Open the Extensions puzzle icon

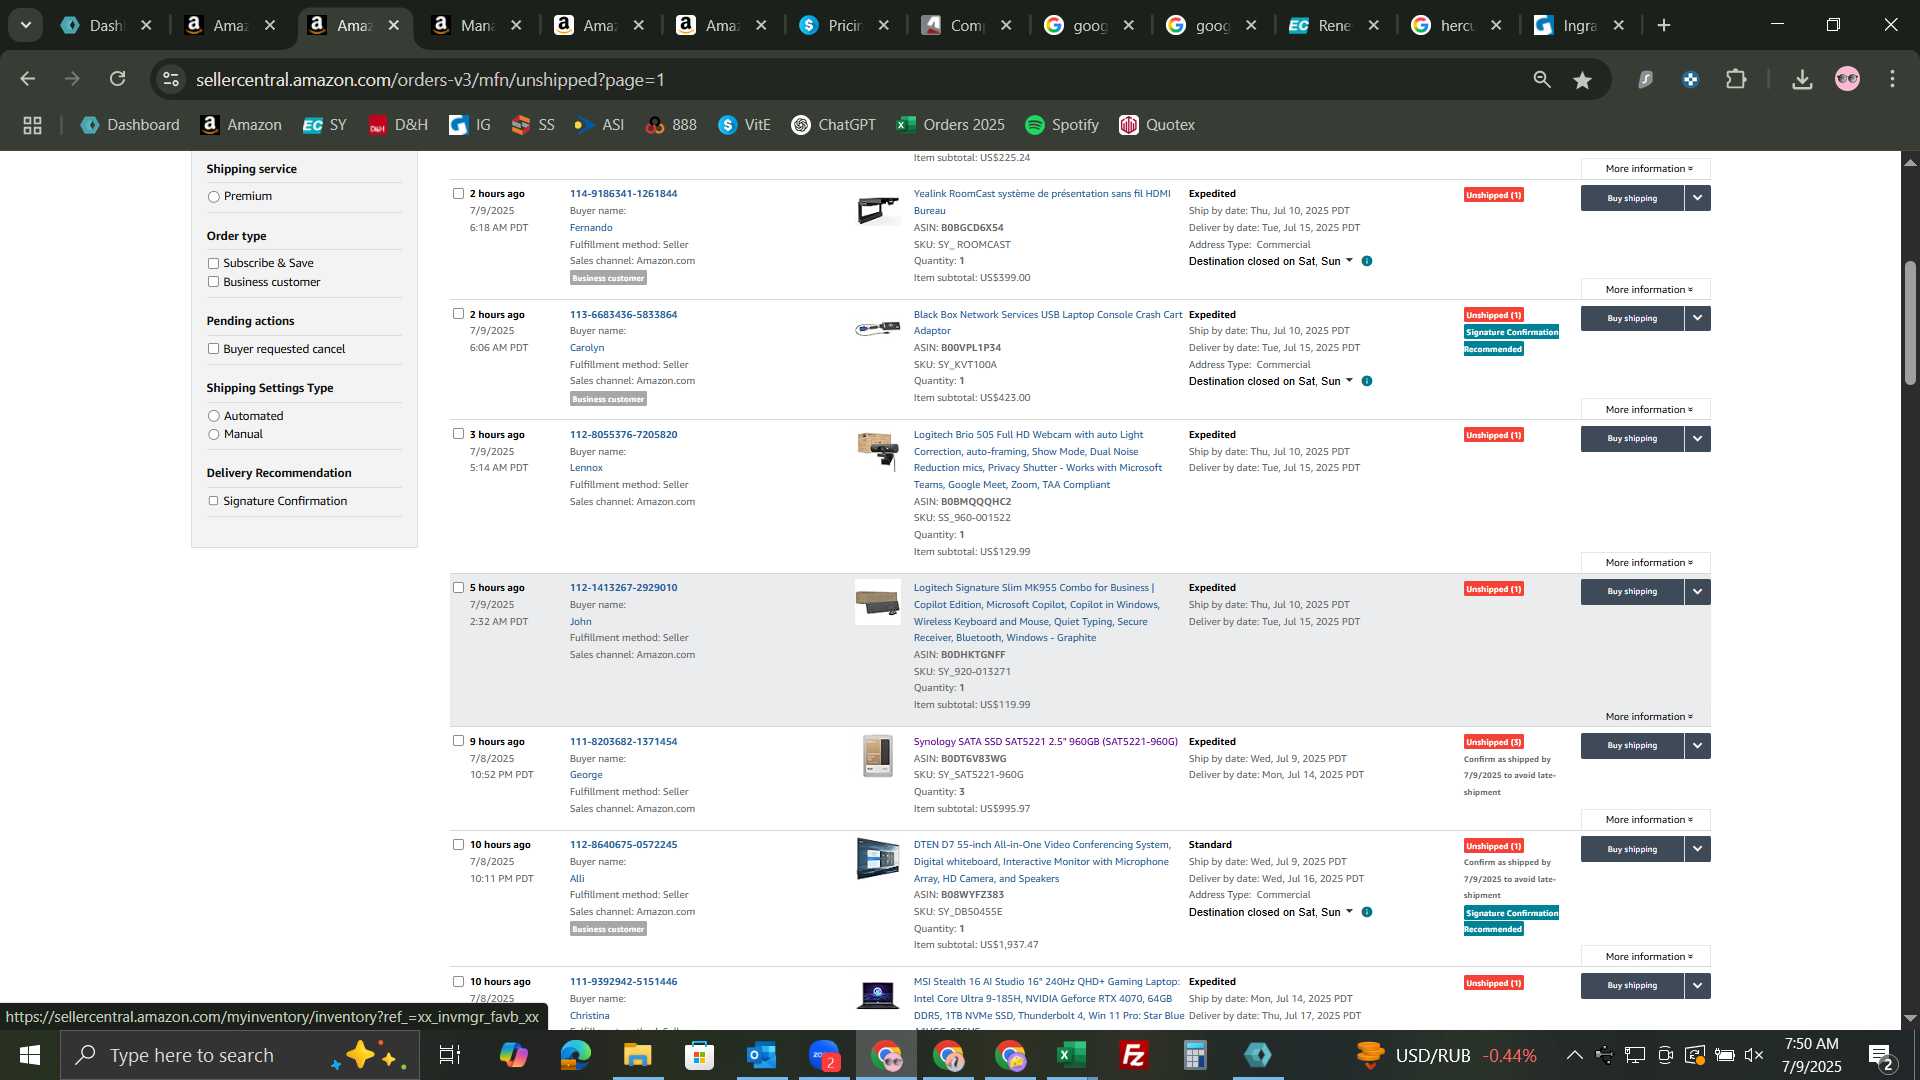pos(1737,79)
